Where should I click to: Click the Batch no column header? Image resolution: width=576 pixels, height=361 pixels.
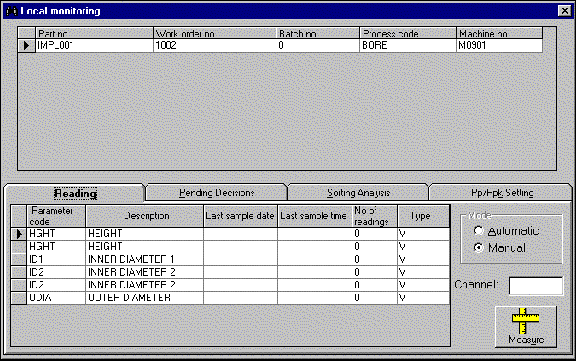(x=318, y=33)
